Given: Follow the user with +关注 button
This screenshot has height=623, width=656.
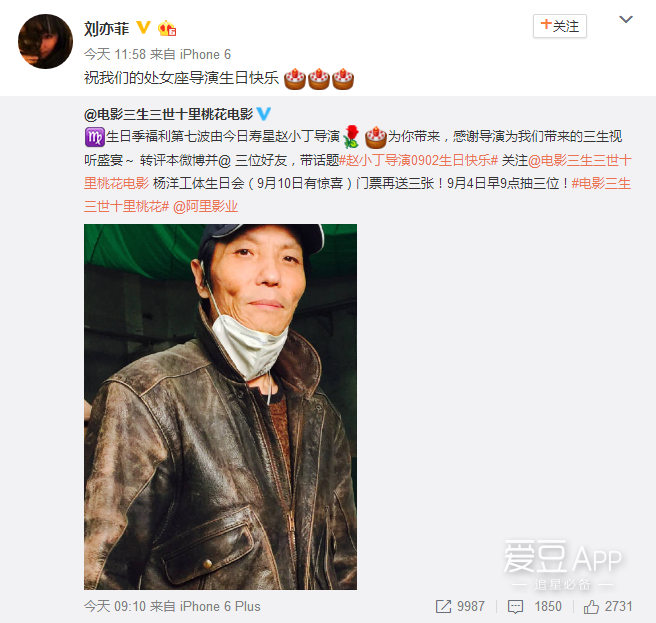Looking at the screenshot, I should coord(560,26).
